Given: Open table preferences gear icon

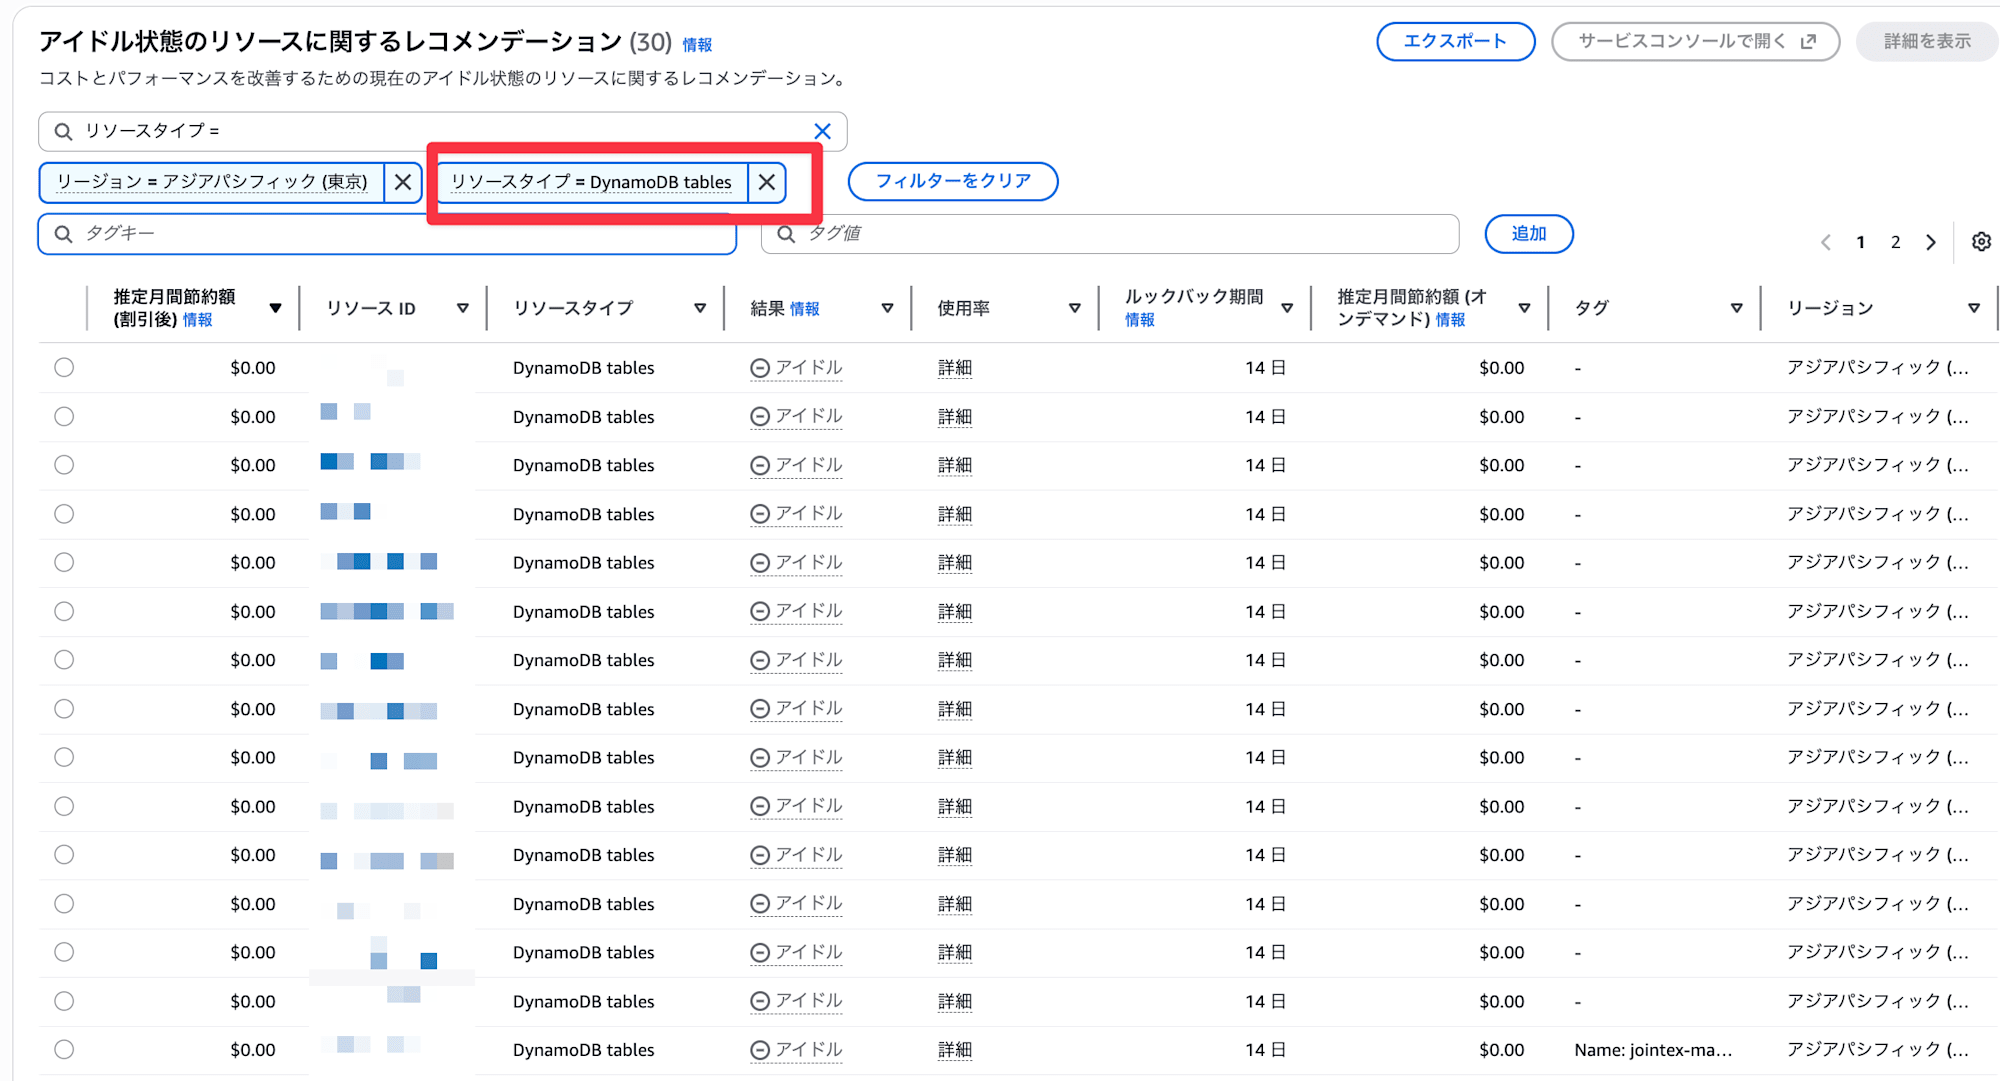Looking at the screenshot, I should pyautogui.click(x=1981, y=242).
